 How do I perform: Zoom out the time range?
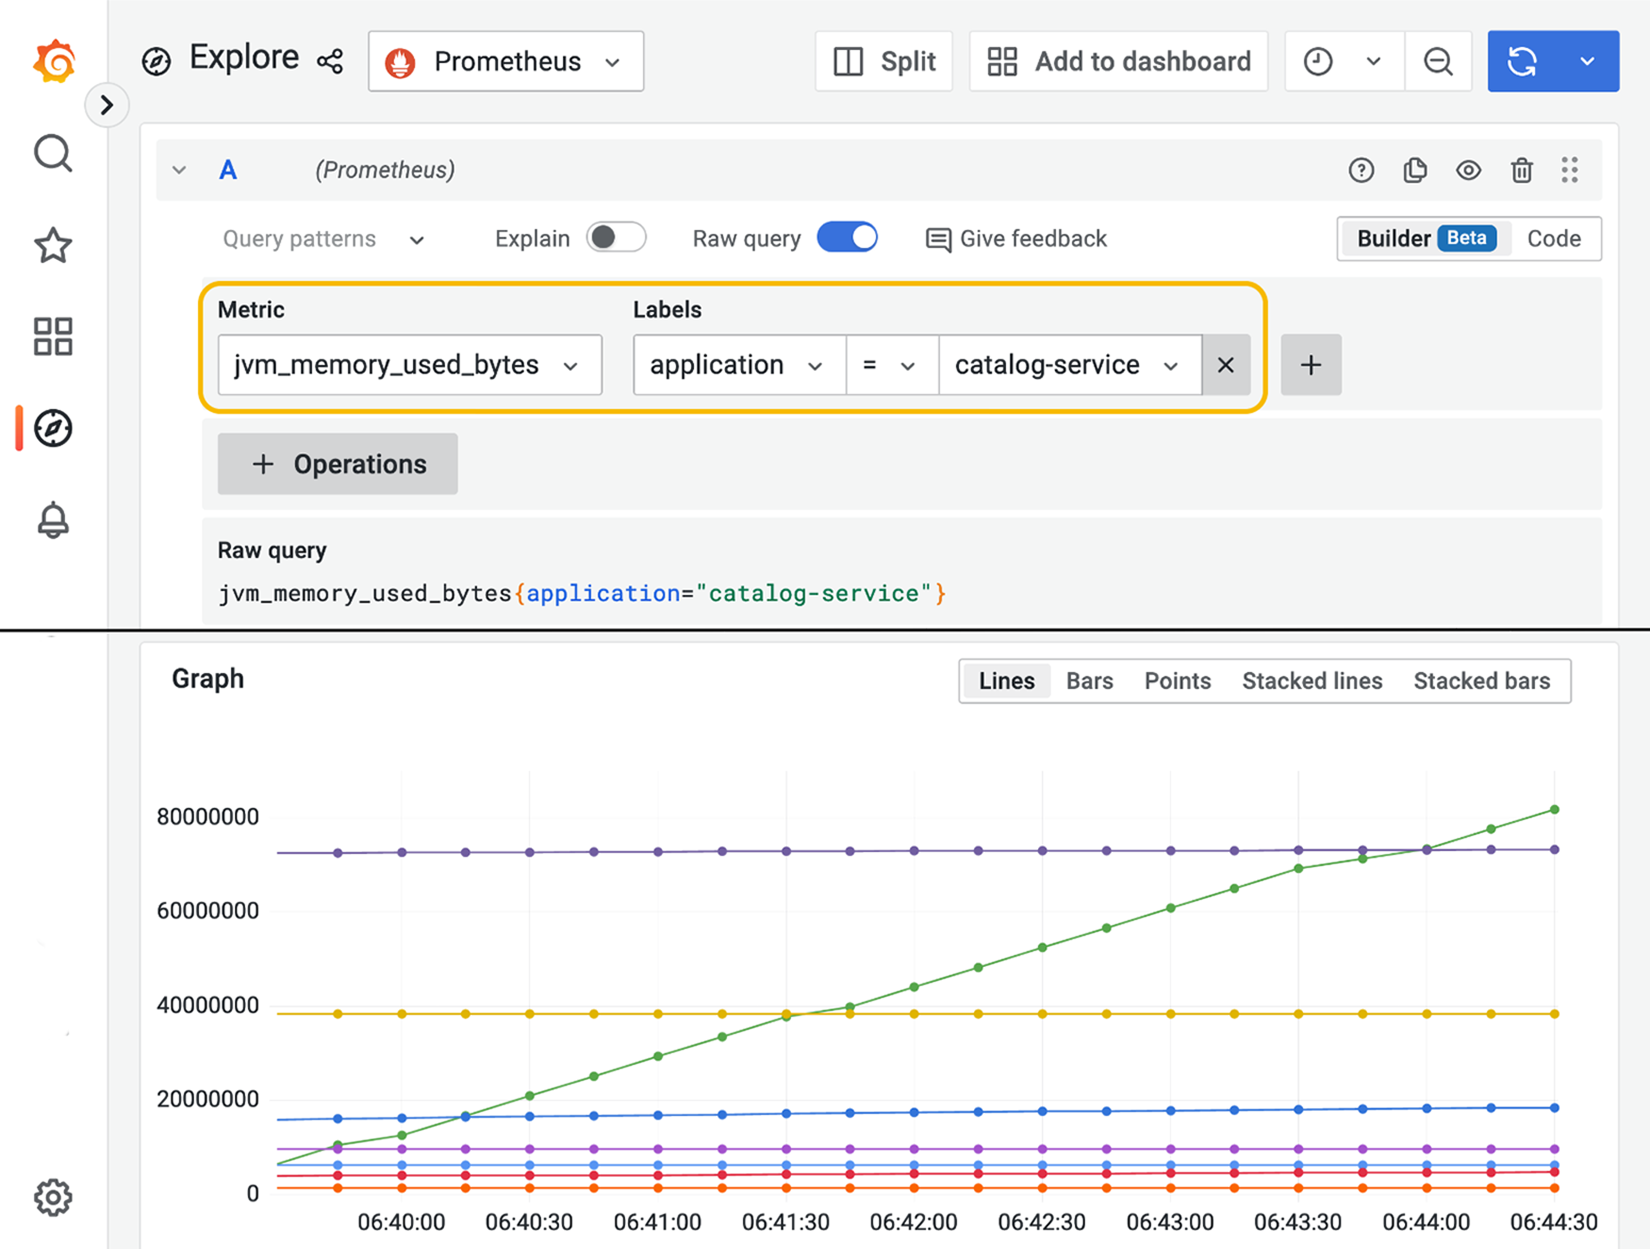[x=1438, y=61]
